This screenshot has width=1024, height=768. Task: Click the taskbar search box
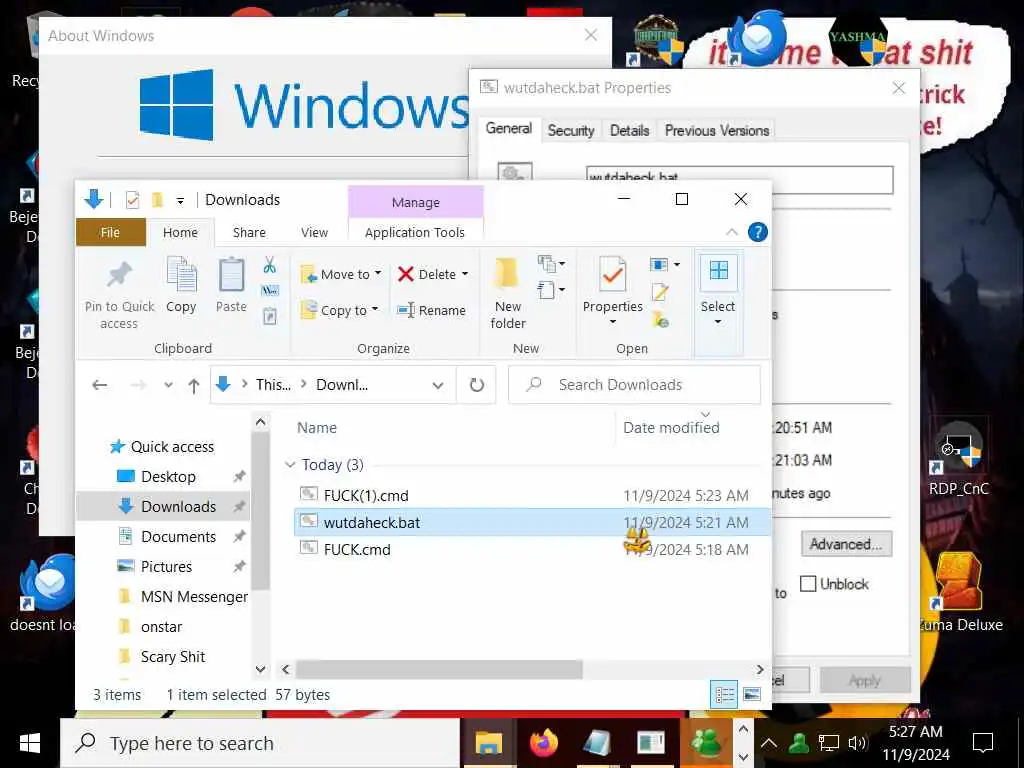(x=260, y=743)
